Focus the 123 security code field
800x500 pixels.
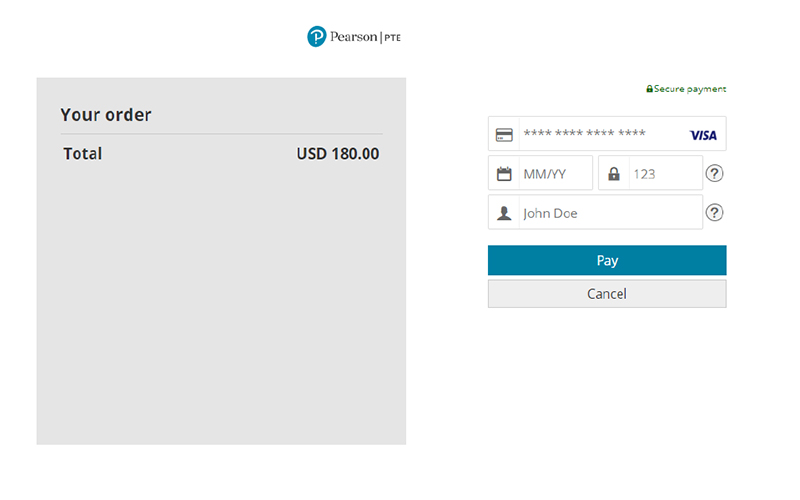tap(651, 173)
